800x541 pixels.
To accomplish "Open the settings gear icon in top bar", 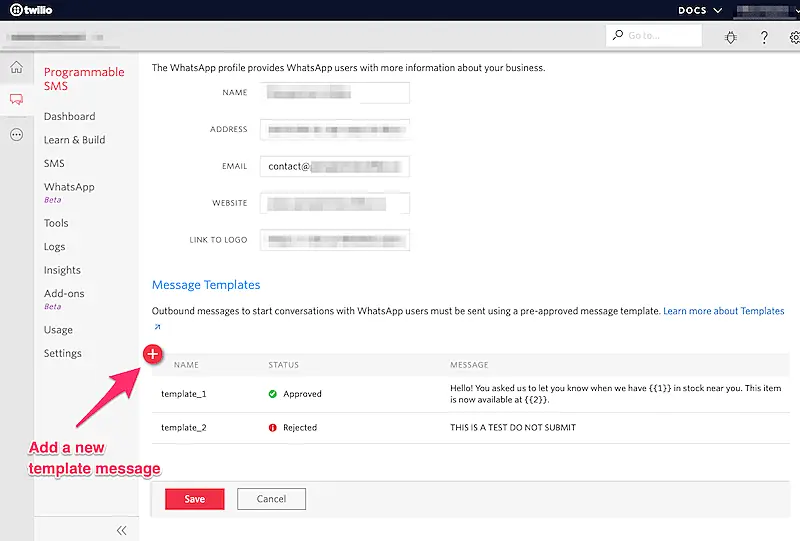I will tap(794, 37).
